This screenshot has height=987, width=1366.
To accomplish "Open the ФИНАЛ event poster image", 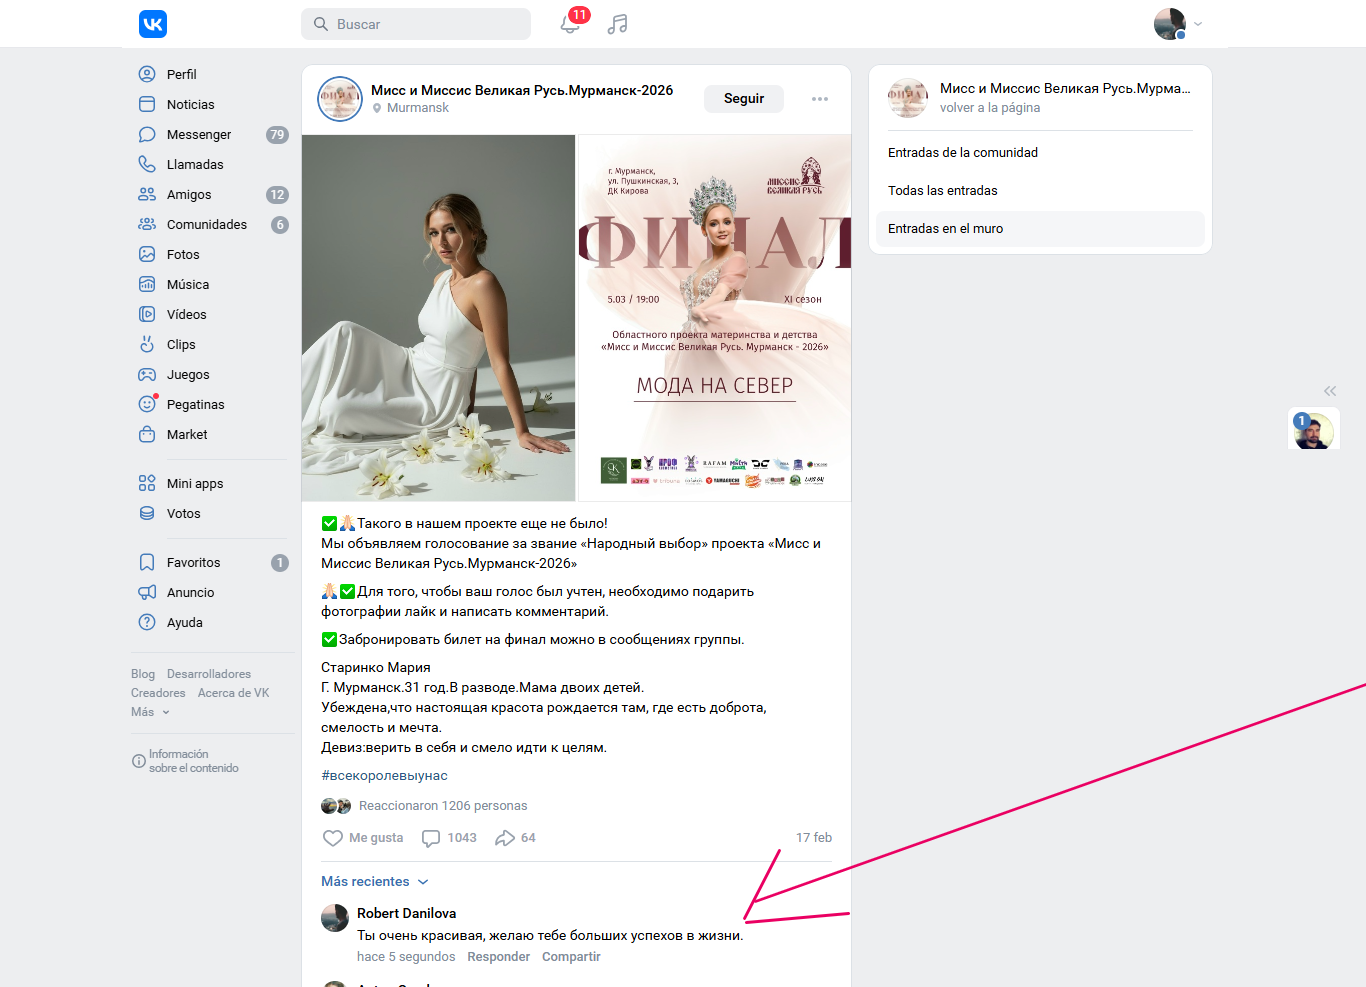I will (715, 318).
